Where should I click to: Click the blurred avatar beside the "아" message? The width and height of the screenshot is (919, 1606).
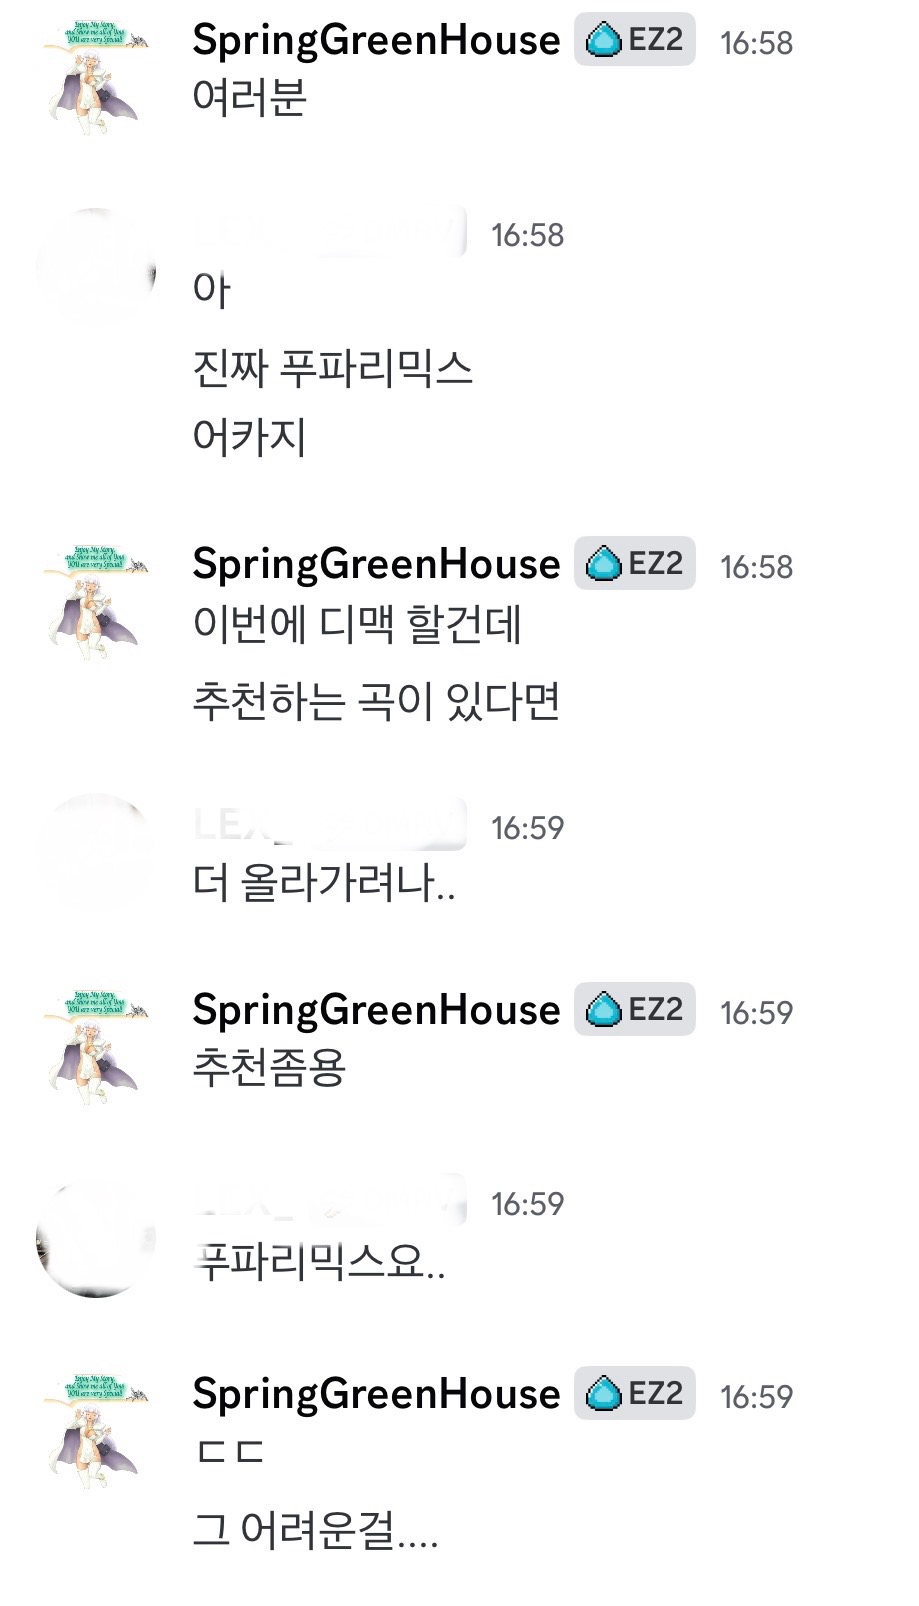[96, 266]
